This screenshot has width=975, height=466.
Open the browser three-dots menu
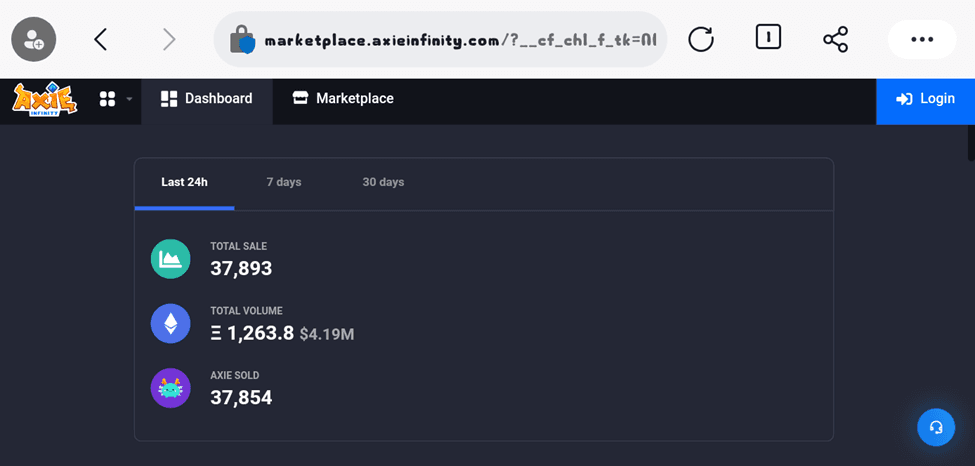(922, 39)
